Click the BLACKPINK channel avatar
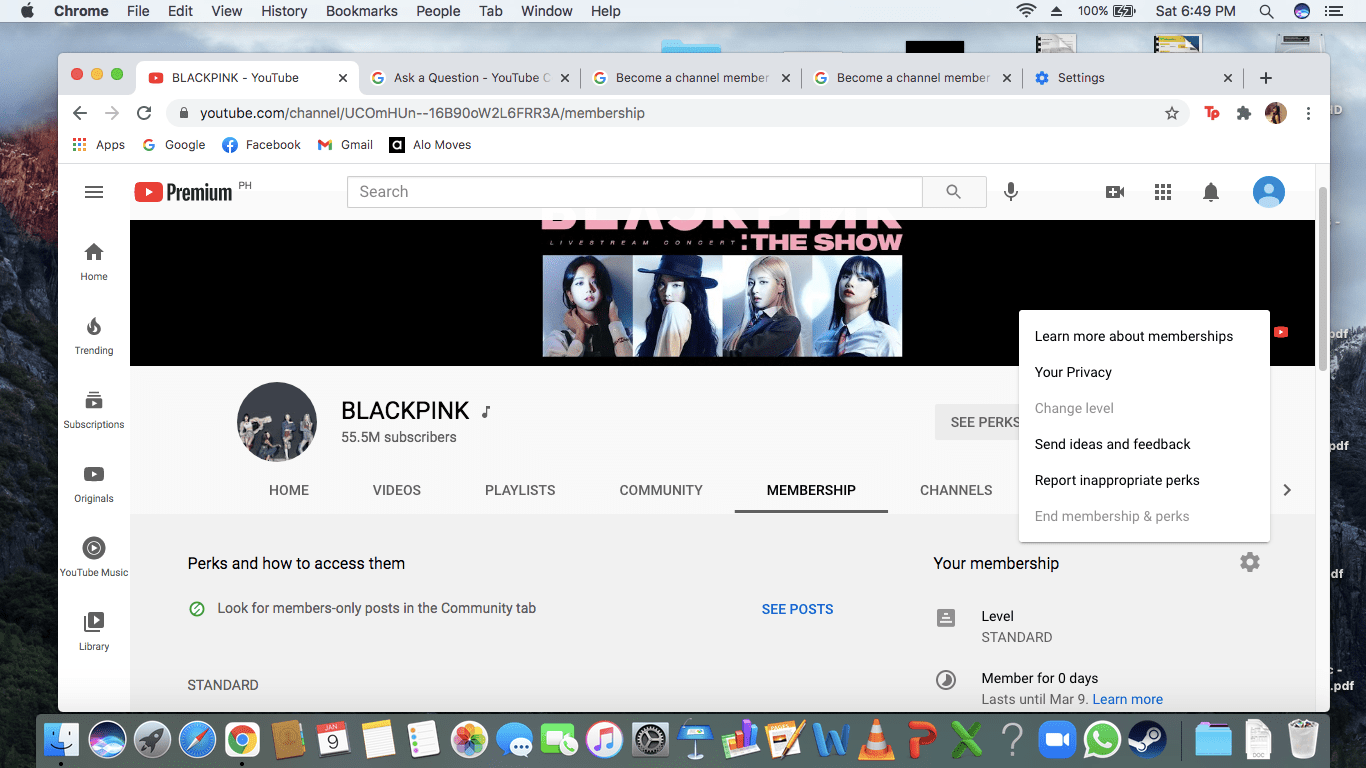Viewport: 1366px width, 768px height. tap(277, 422)
